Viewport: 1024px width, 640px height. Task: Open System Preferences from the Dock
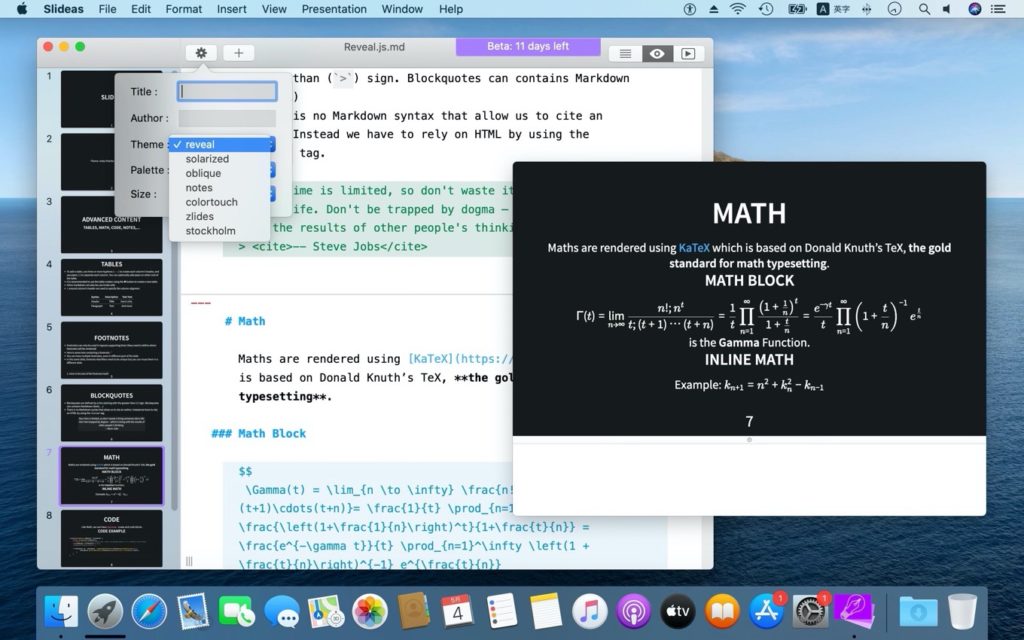[810, 610]
